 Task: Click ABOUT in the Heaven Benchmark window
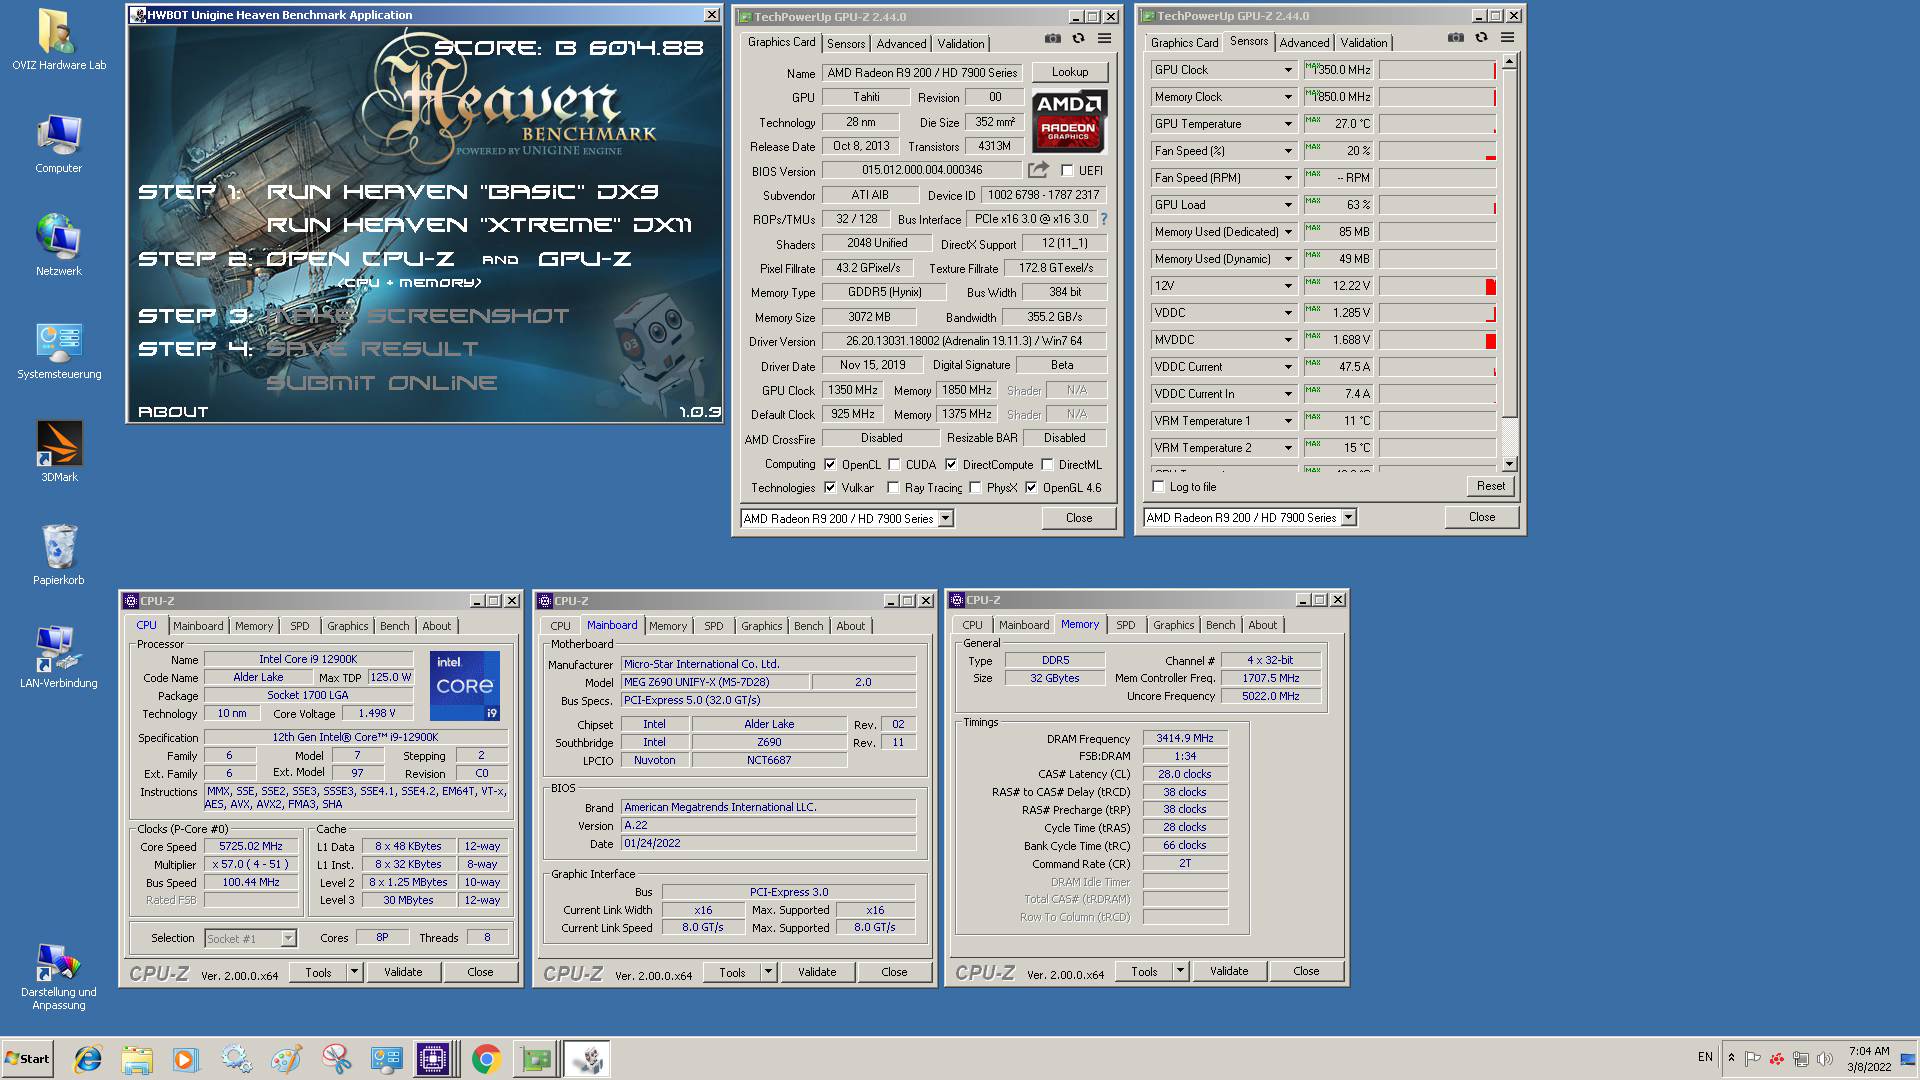pyautogui.click(x=173, y=411)
